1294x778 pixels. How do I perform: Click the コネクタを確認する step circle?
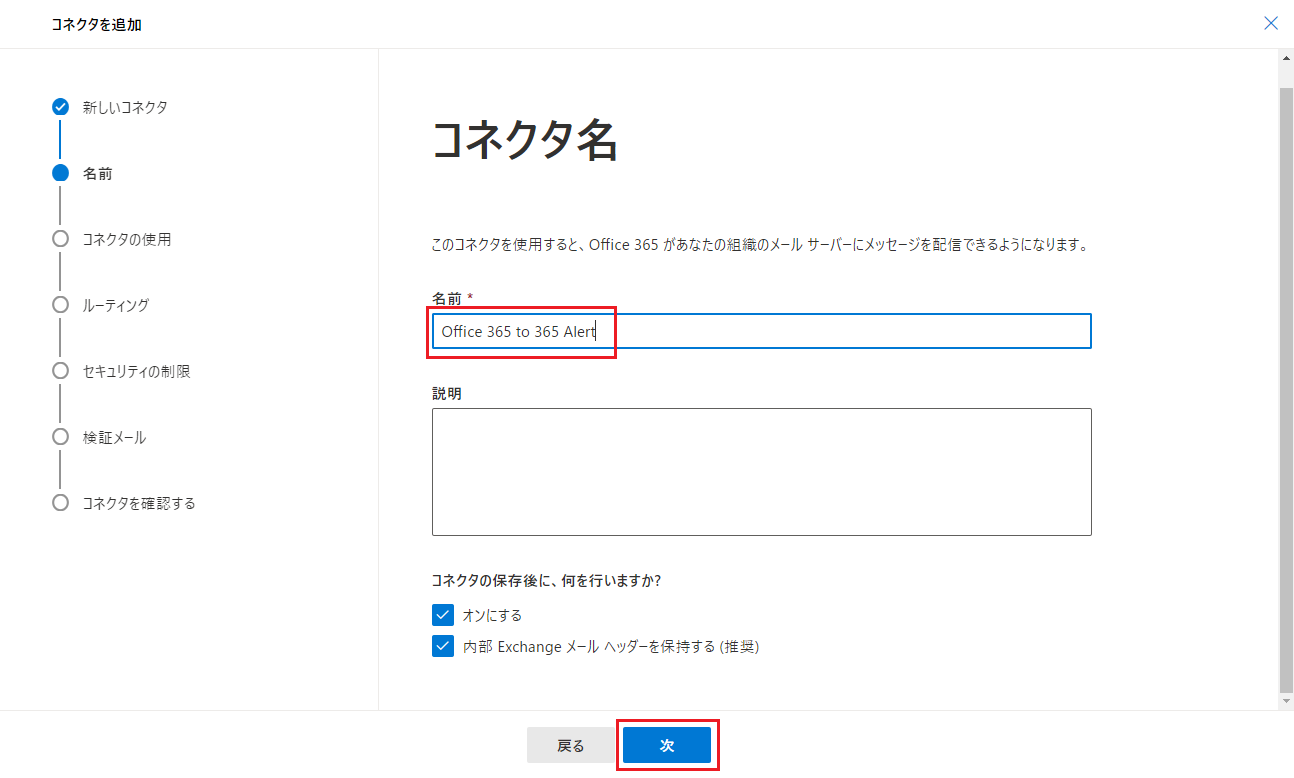[x=60, y=503]
